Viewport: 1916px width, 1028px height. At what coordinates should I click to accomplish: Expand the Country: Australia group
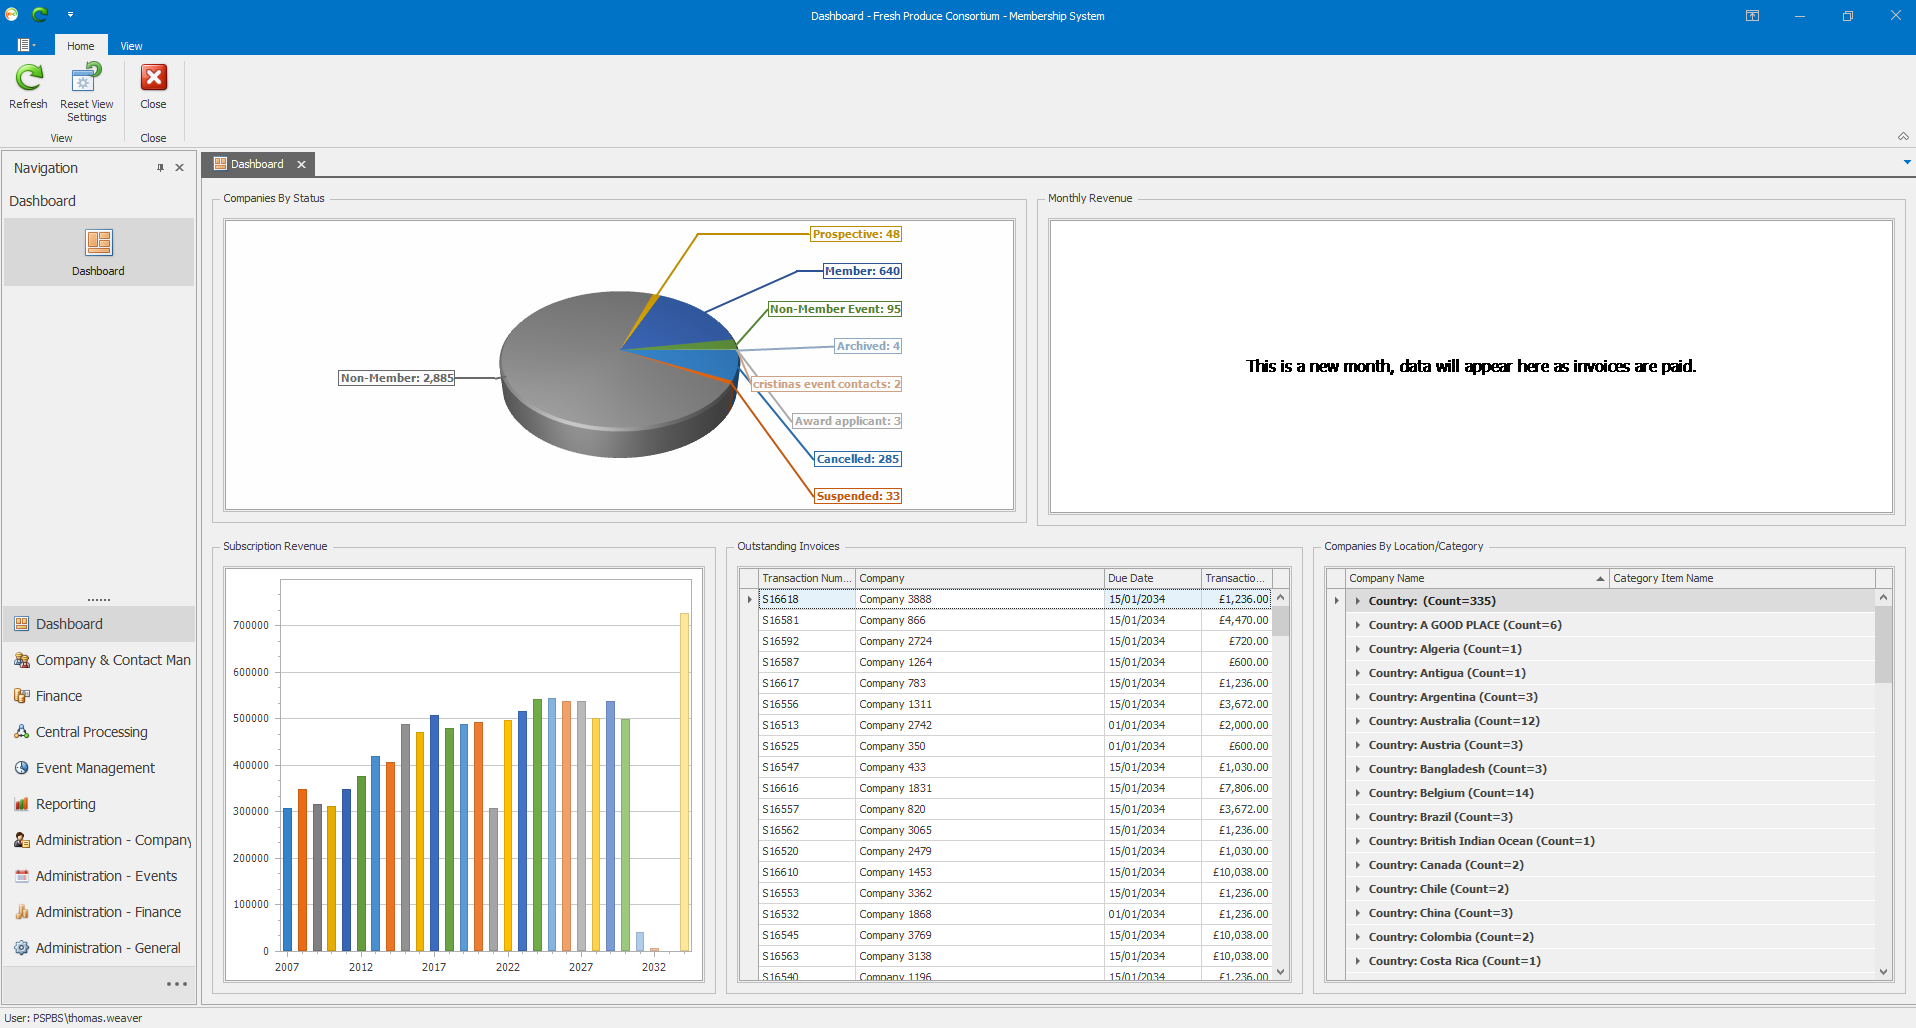(x=1357, y=721)
